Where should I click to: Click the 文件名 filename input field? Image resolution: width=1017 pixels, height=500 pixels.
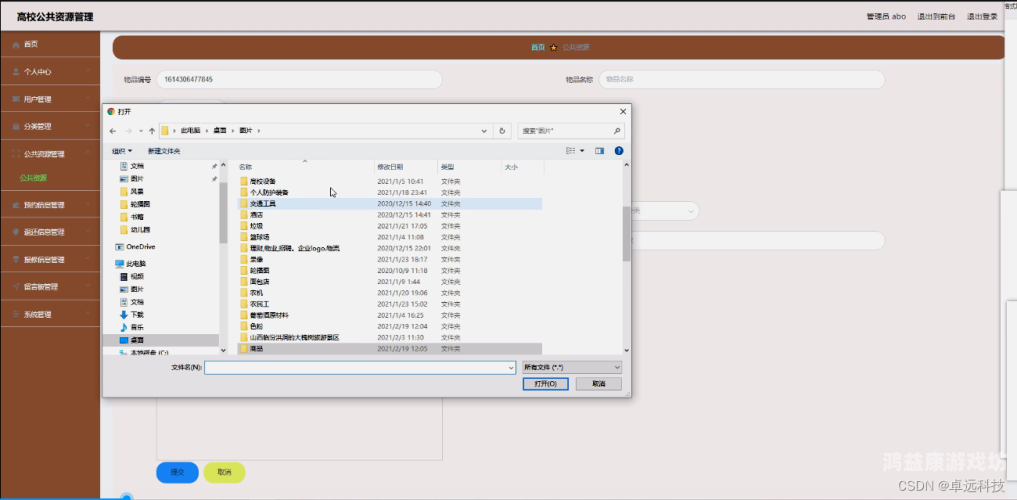[x=358, y=368]
